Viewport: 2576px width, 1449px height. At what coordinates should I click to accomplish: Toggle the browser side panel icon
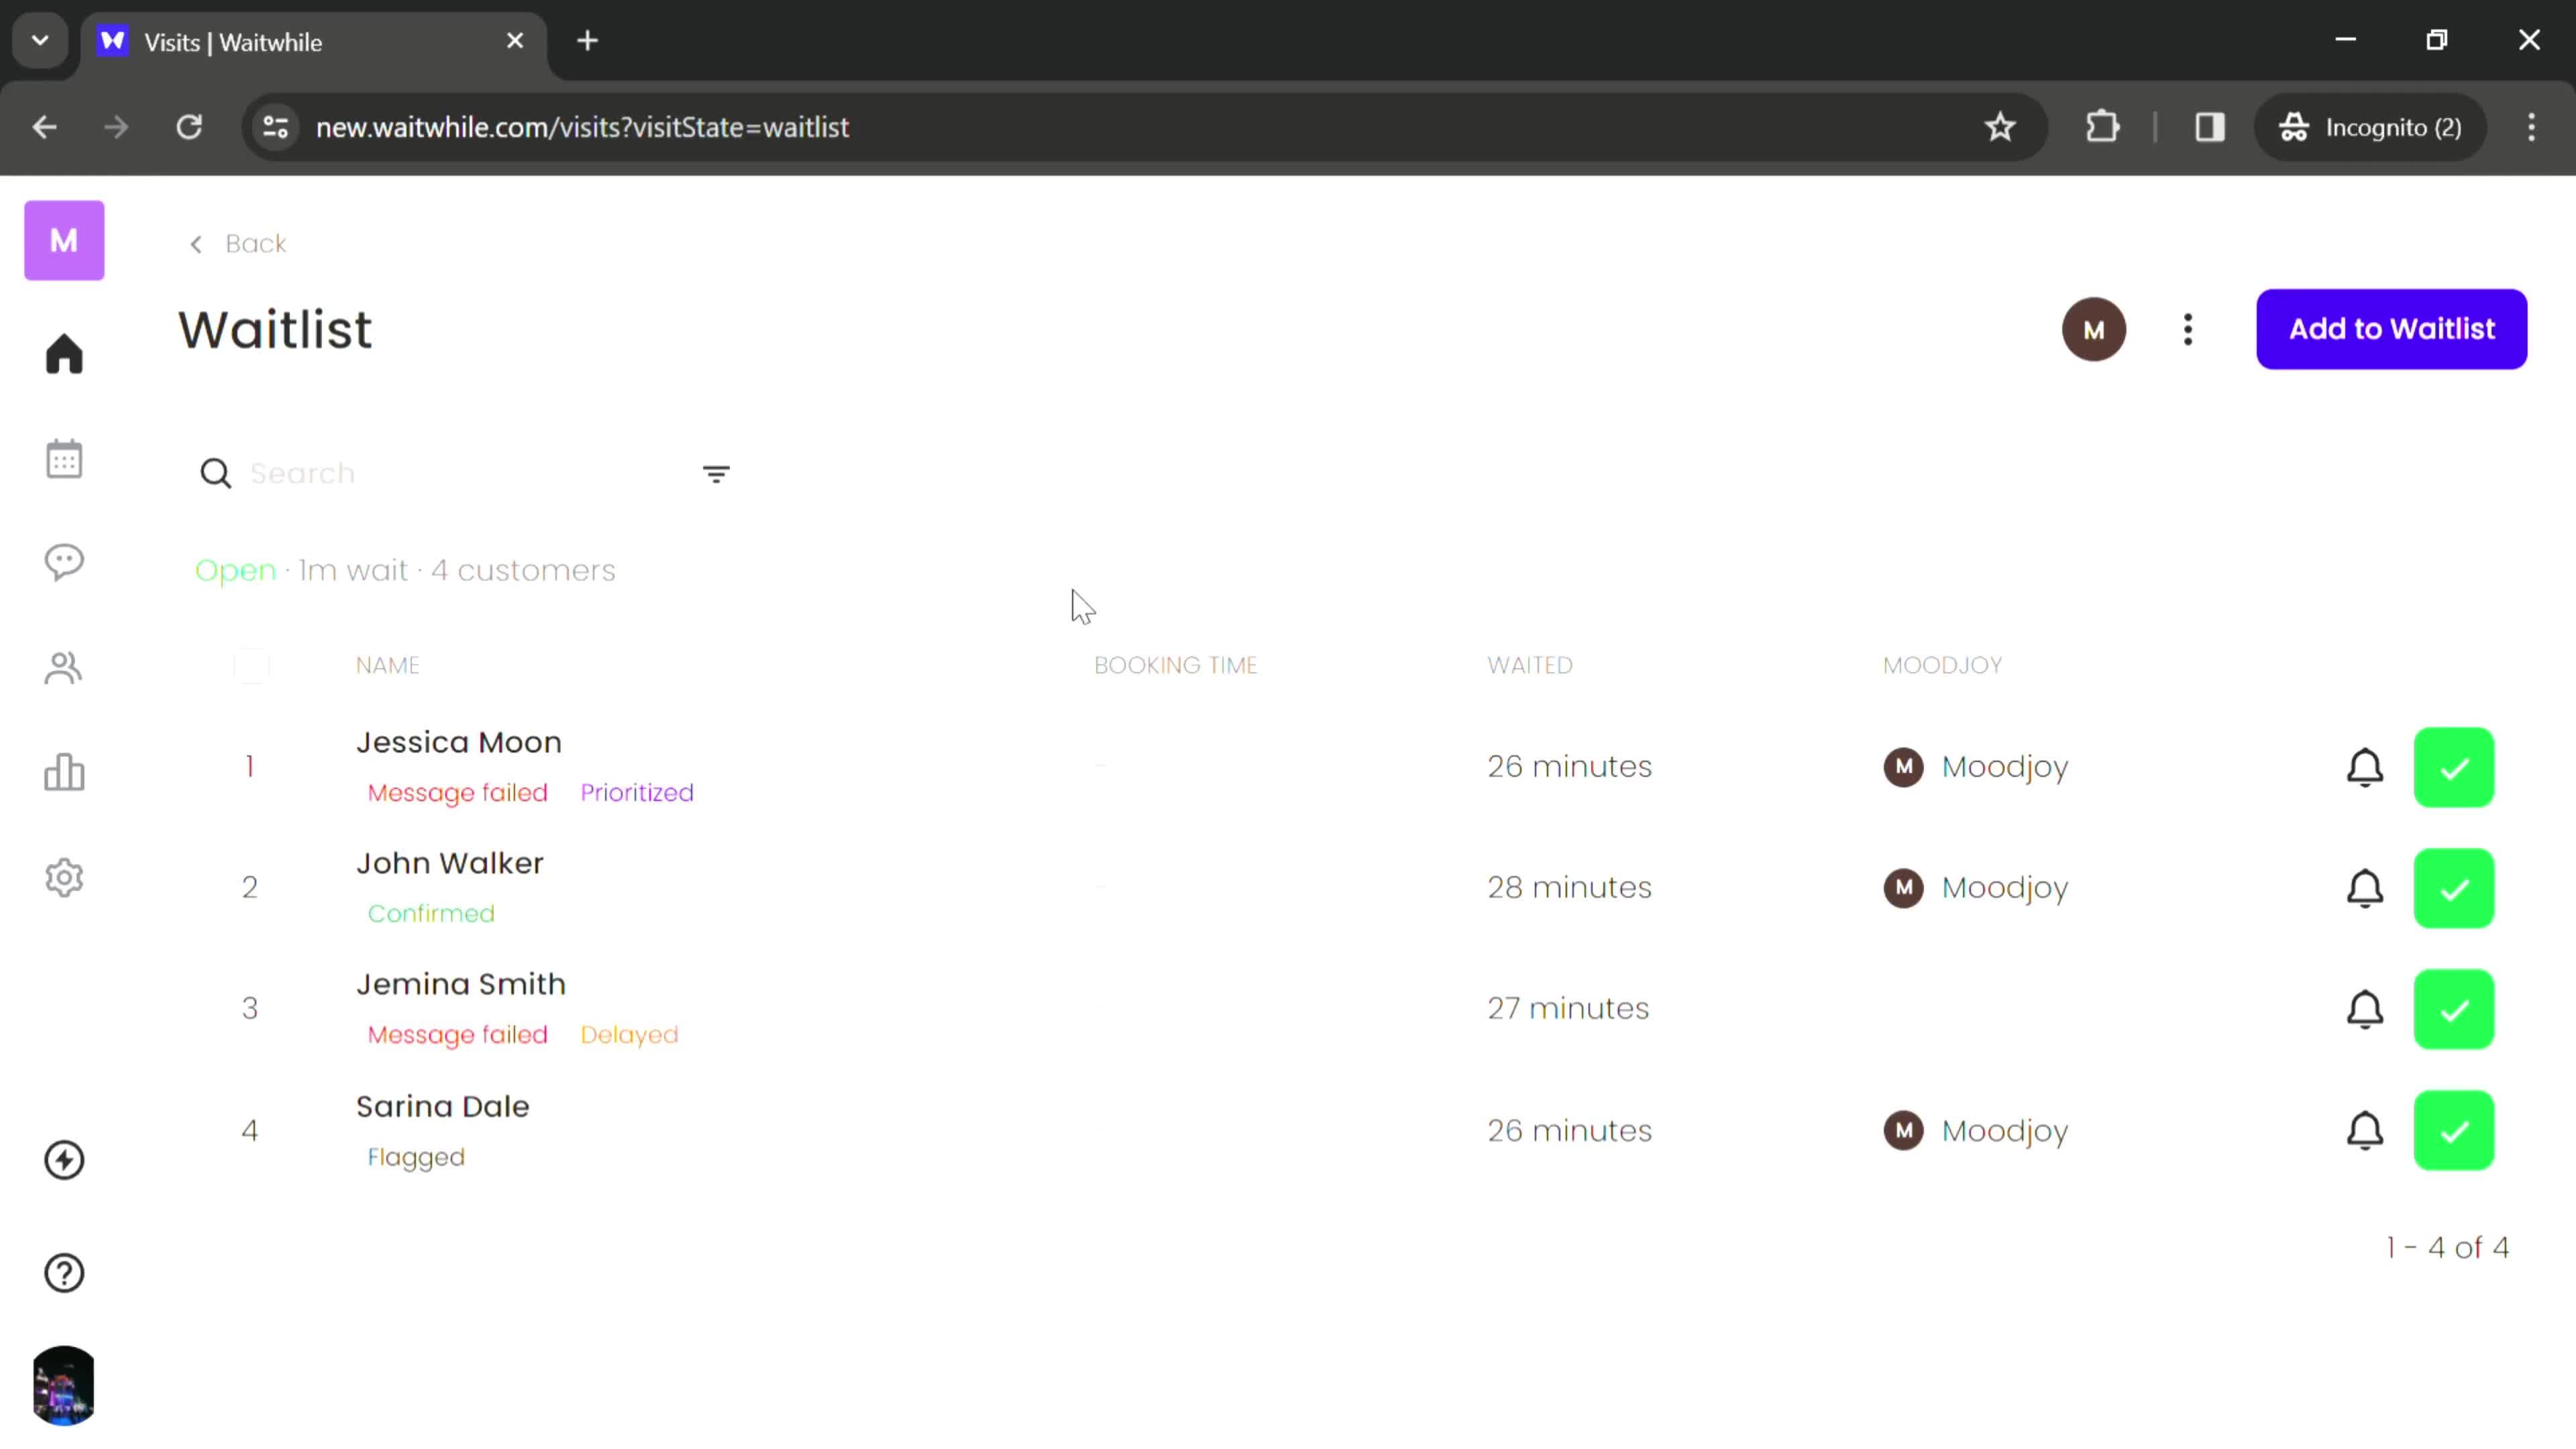point(2210,127)
